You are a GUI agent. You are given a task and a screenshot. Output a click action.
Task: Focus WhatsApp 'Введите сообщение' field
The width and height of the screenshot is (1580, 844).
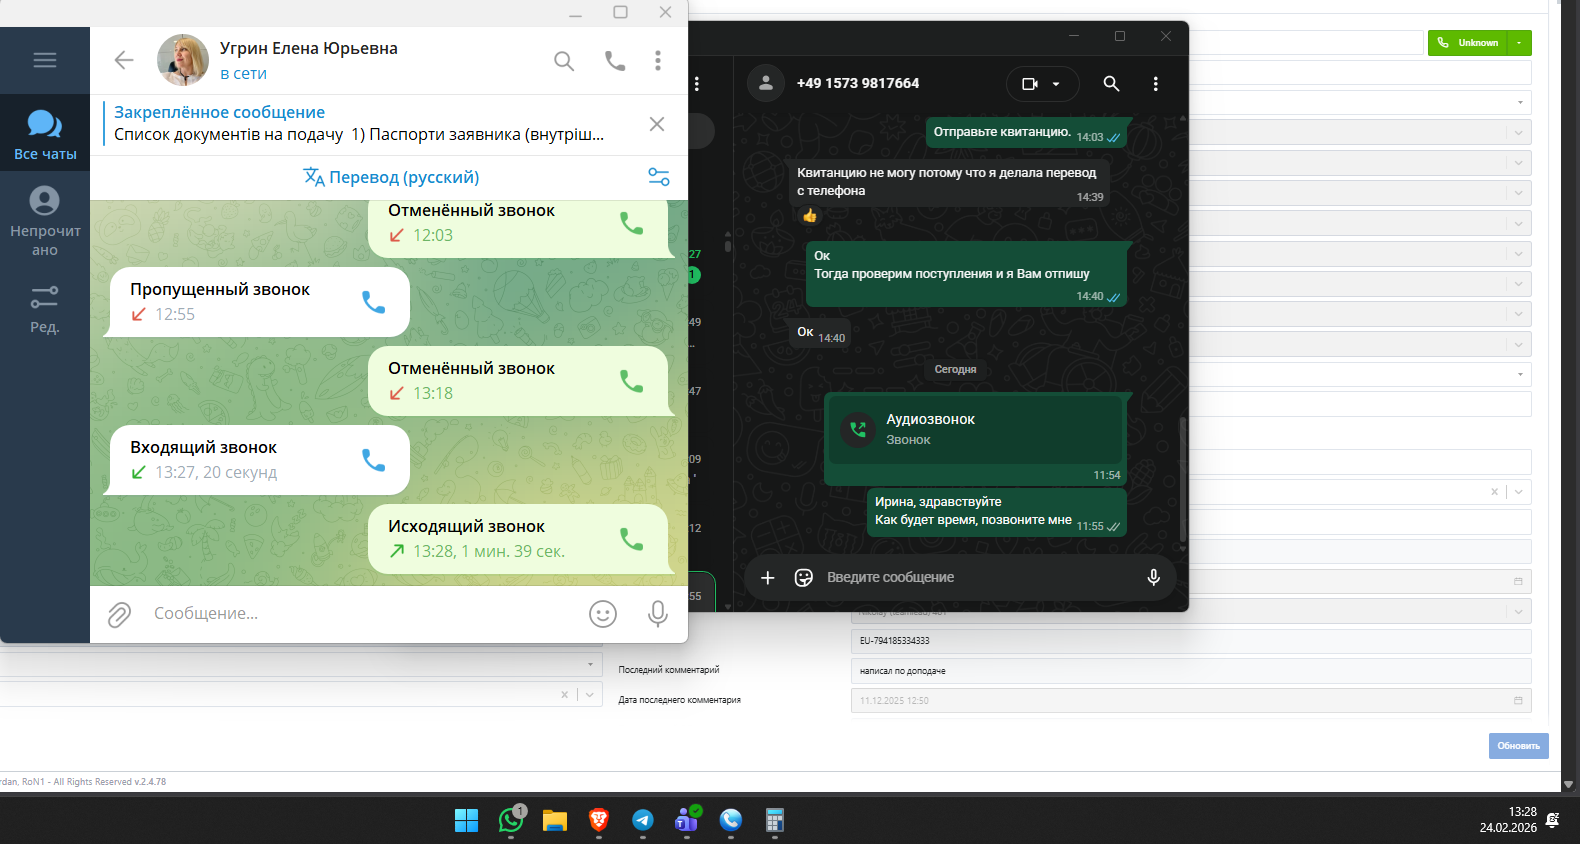coord(980,578)
